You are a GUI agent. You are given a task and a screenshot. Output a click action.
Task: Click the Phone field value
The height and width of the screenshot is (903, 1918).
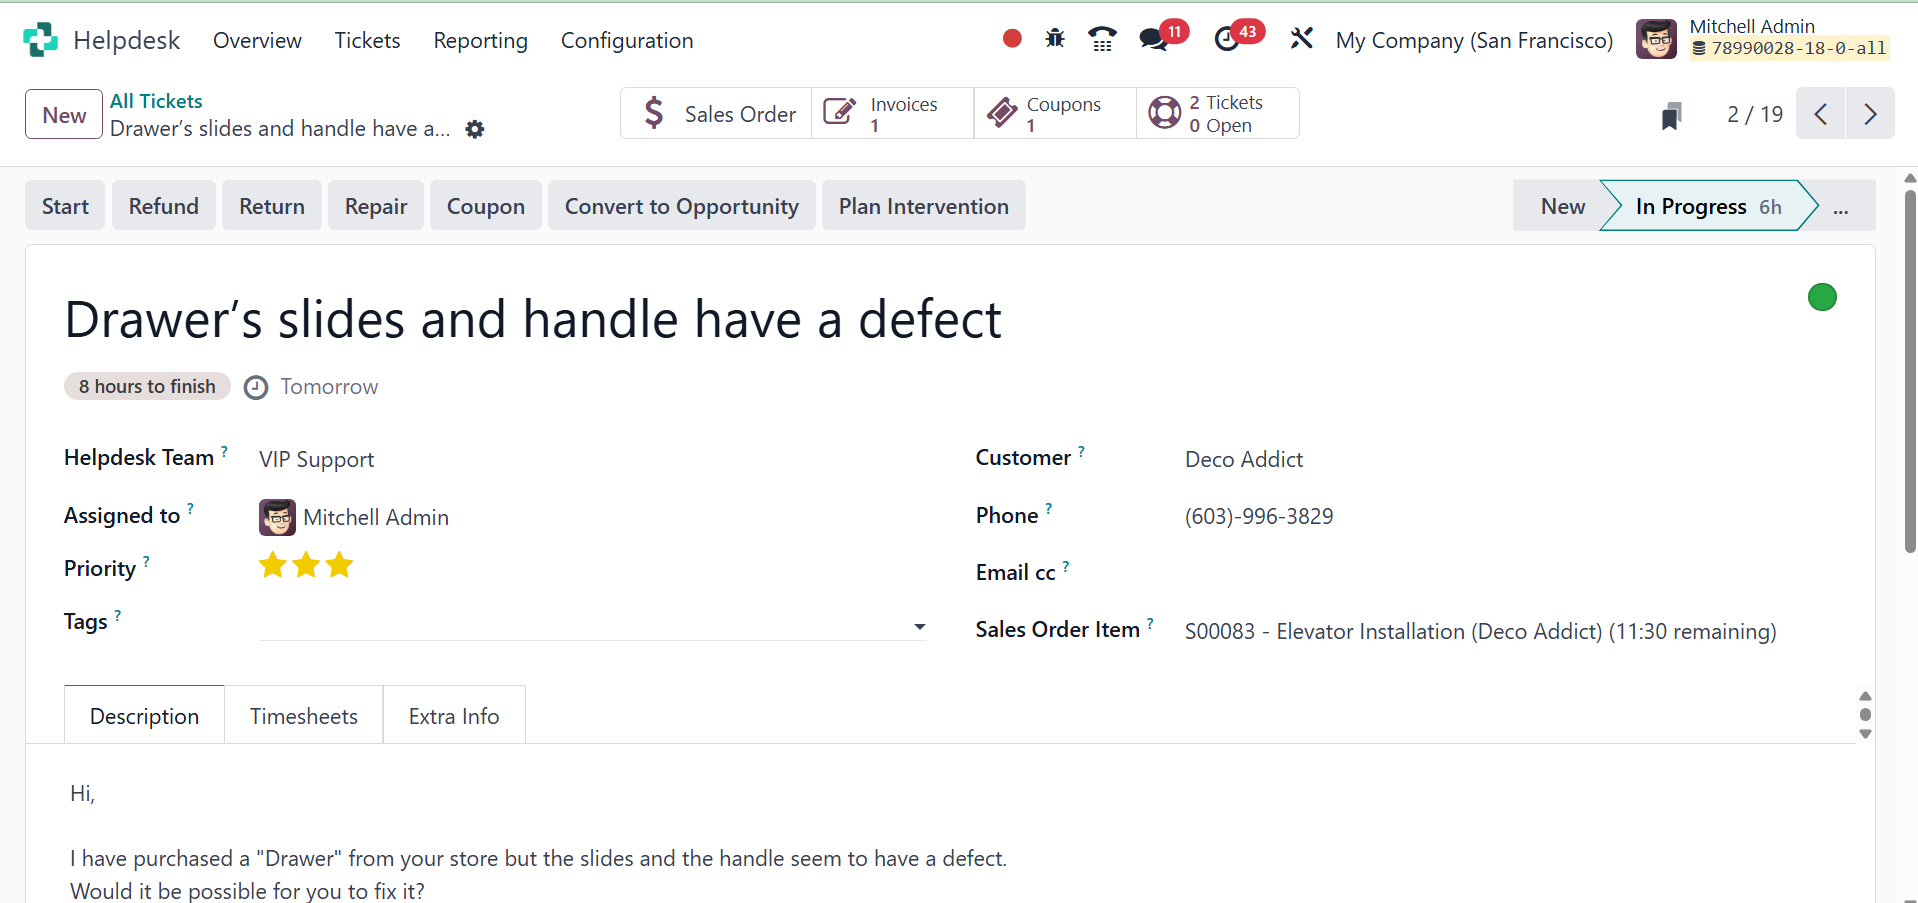pos(1259,517)
